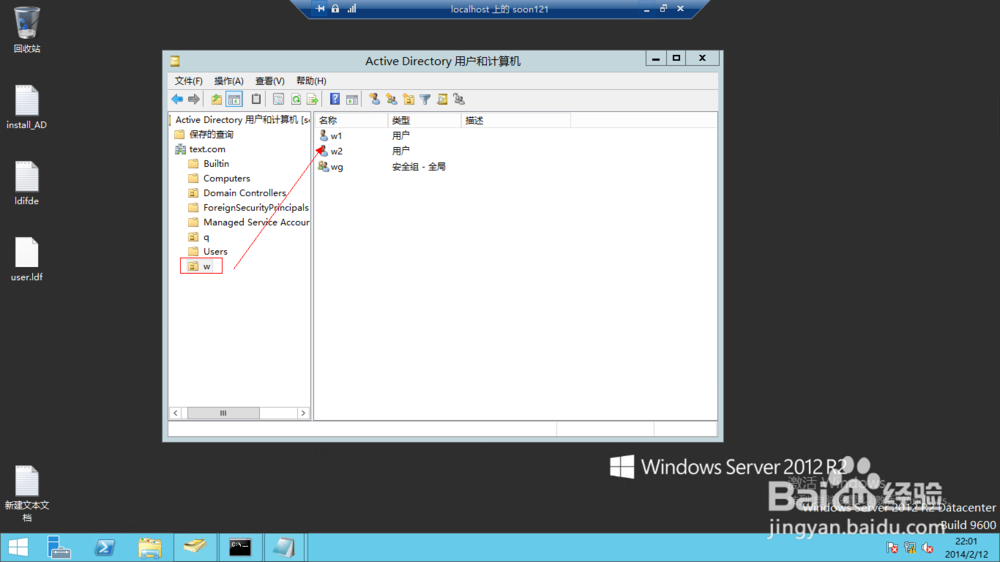
Task: Open PowerShell from the taskbar
Action: (105, 547)
